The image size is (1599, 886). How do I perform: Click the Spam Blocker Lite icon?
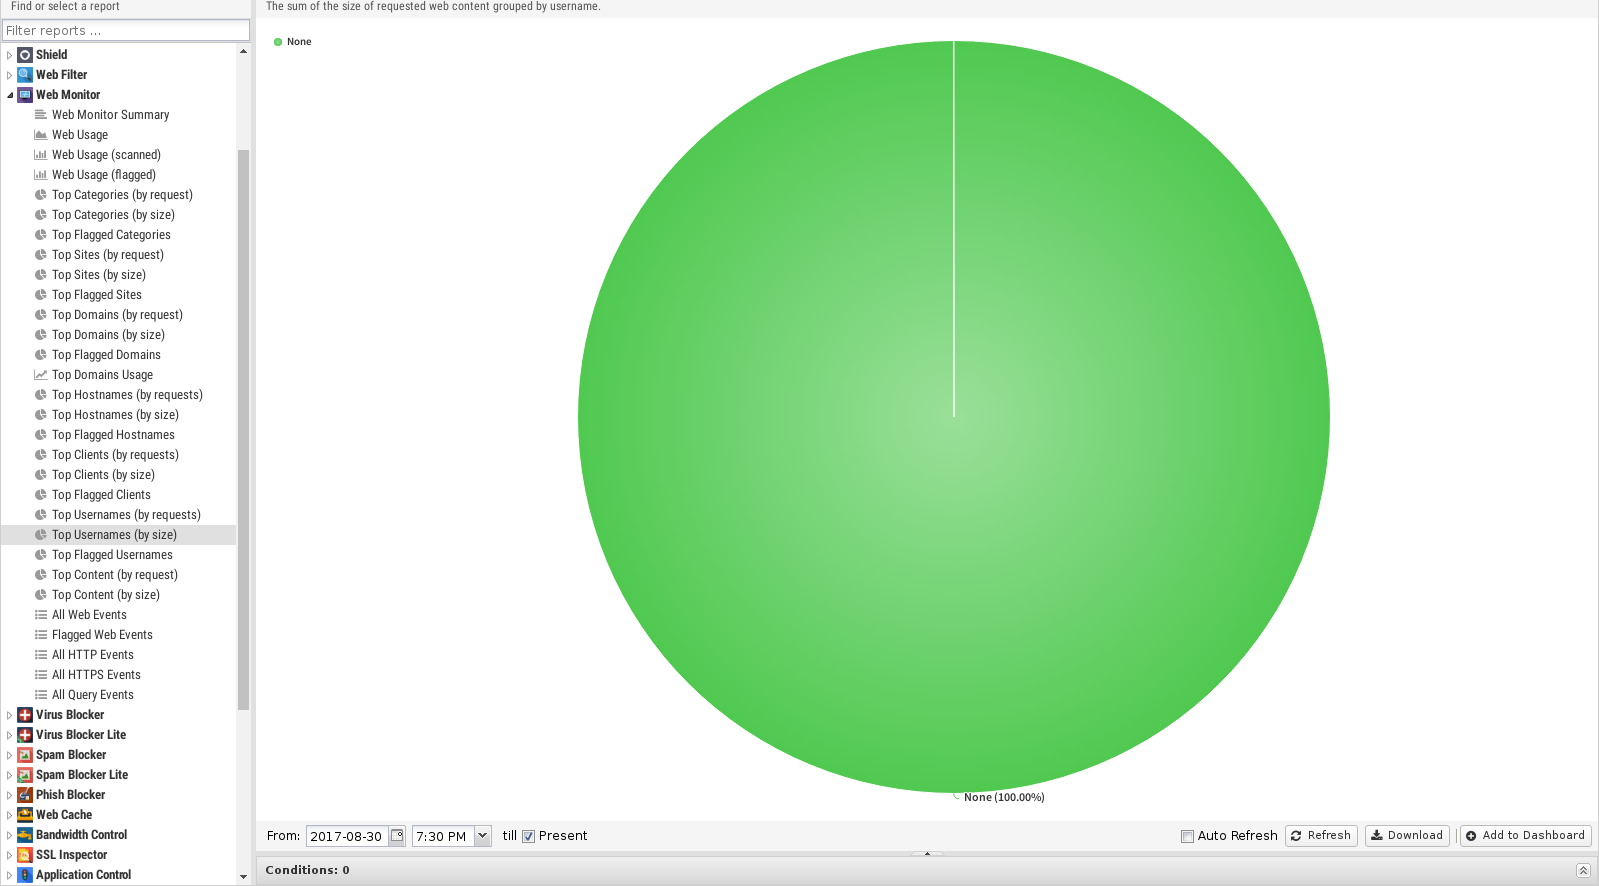[x=25, y=775]
